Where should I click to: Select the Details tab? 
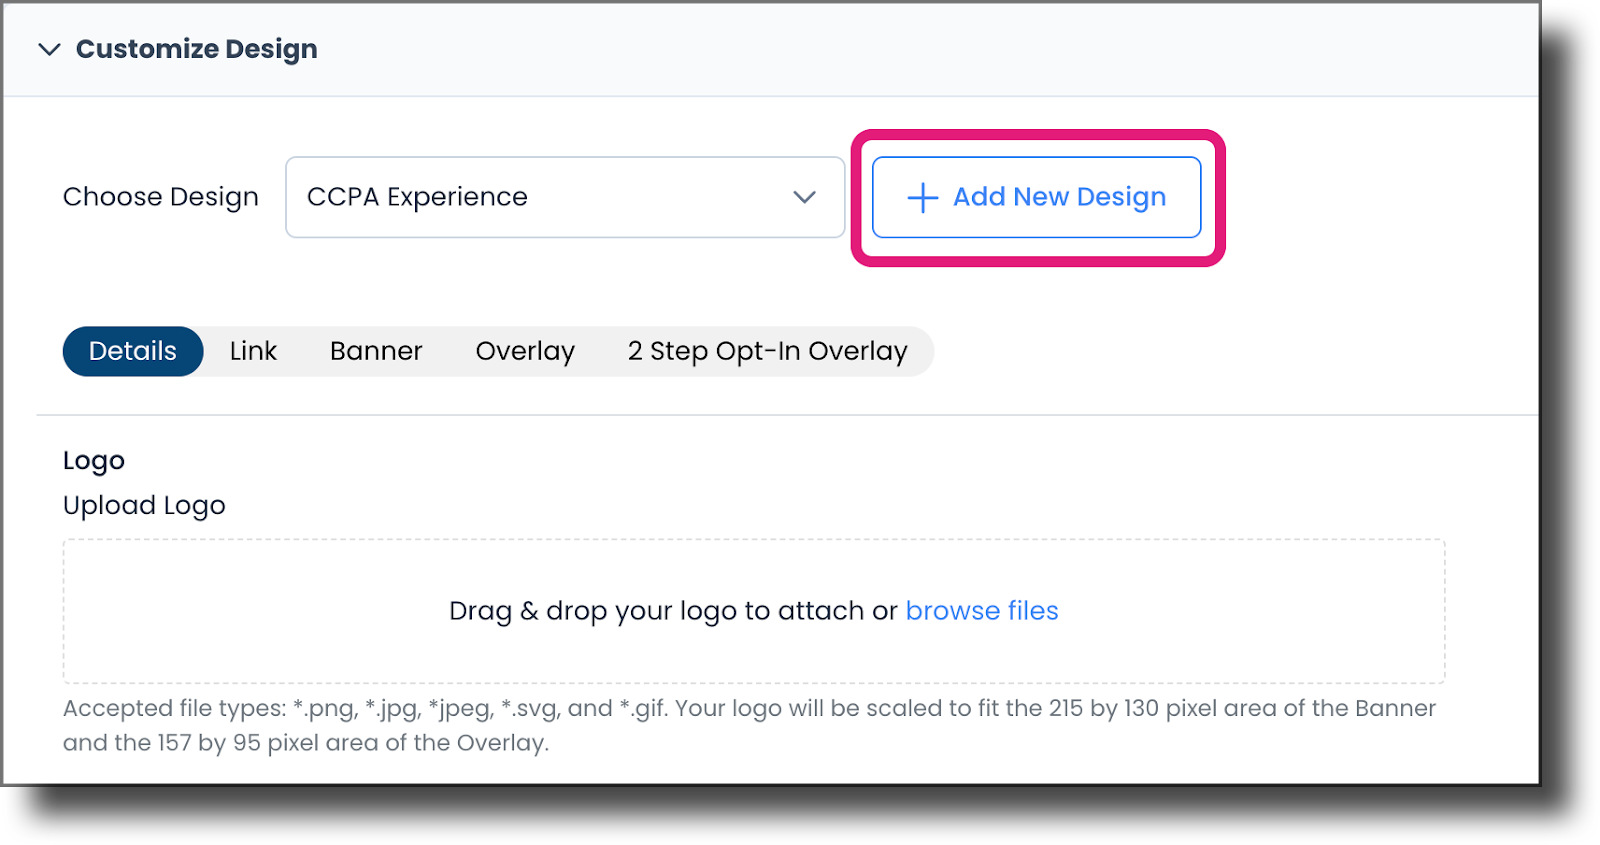132,351
